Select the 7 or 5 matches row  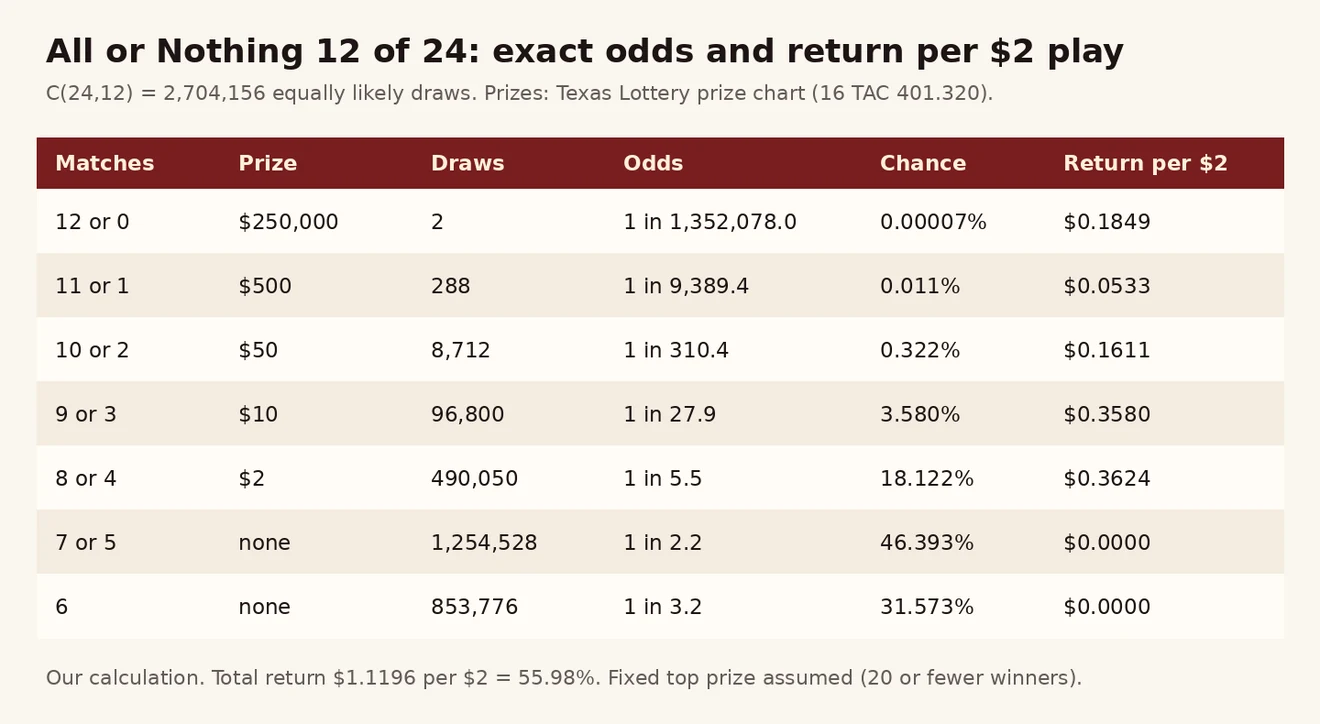click(660, 542)
